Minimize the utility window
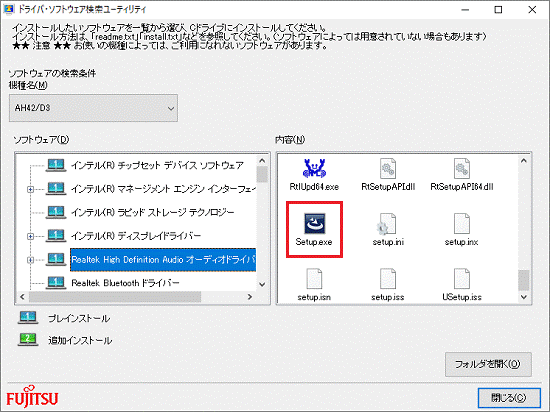 (465, 9)
